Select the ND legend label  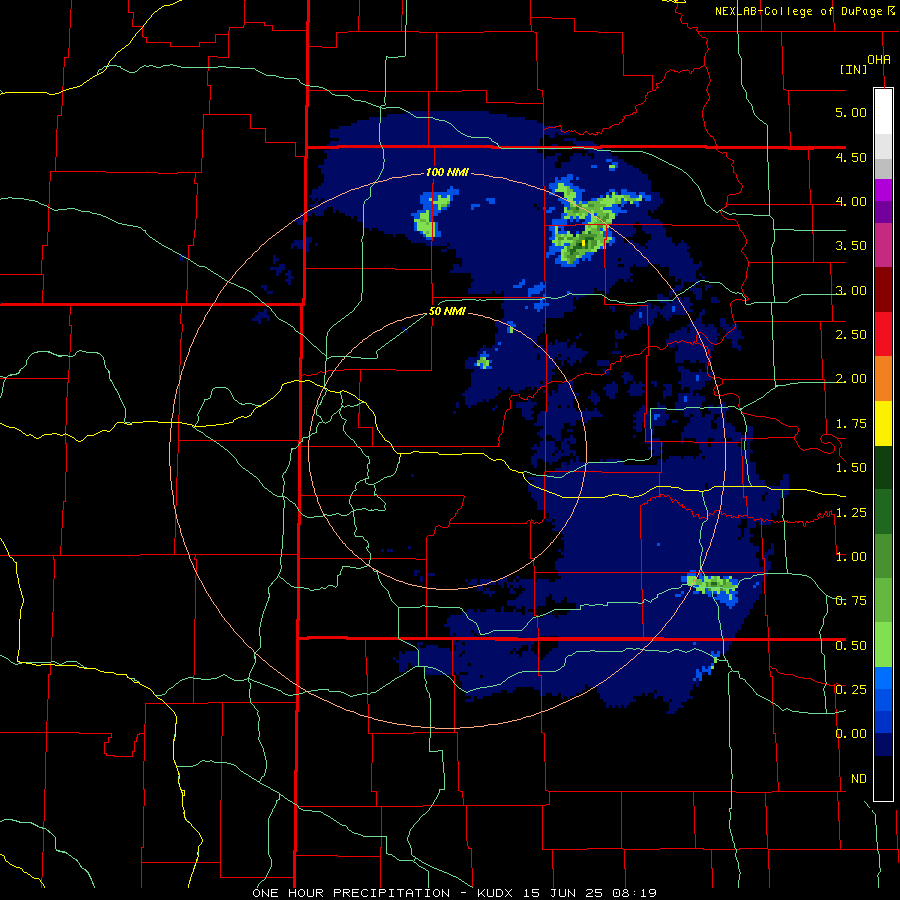[x=859, y=779]
